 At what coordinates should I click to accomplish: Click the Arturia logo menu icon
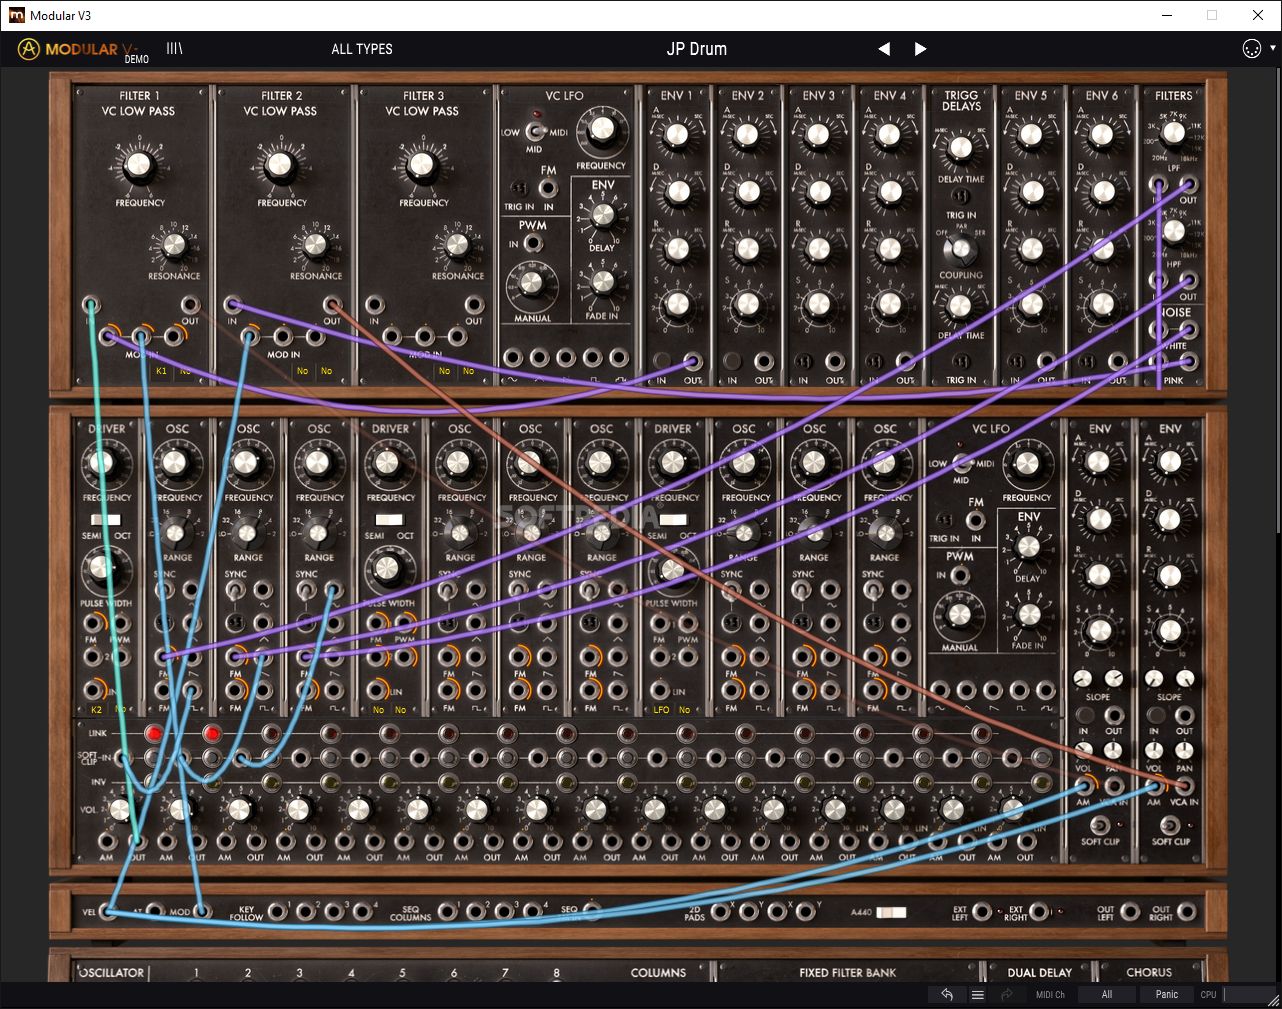29,48
